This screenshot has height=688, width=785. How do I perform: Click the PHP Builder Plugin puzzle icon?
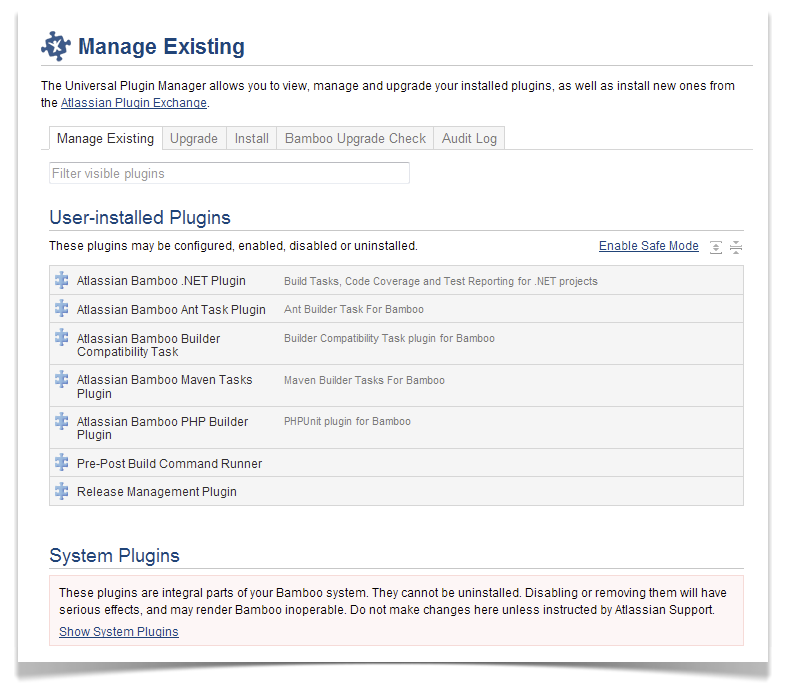click(62, 421)
